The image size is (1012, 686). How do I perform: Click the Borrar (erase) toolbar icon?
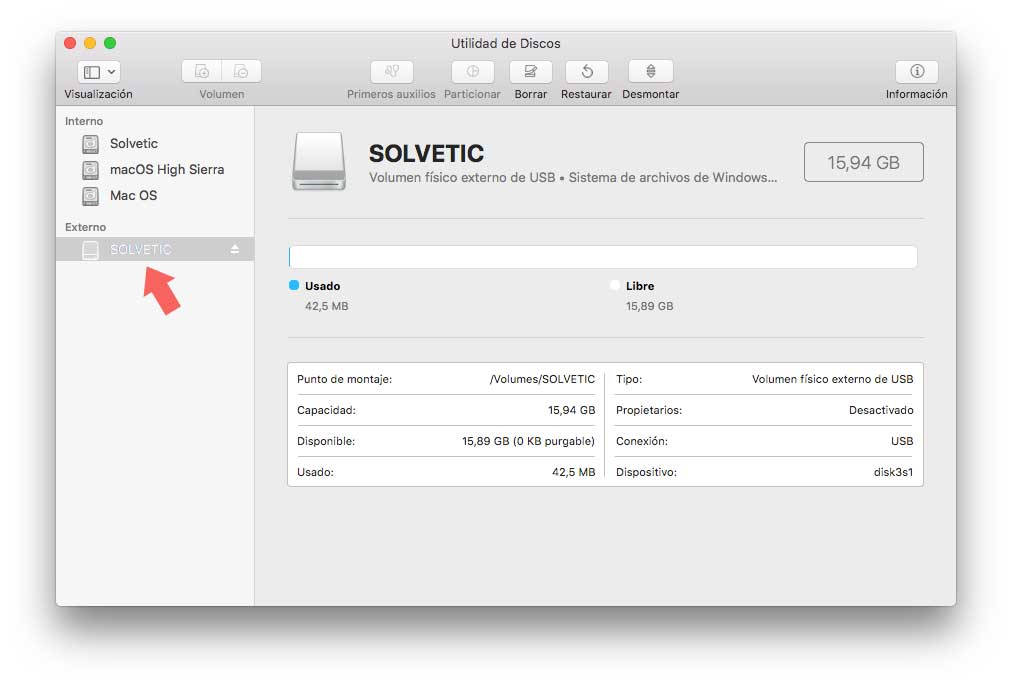coord(531,71)
